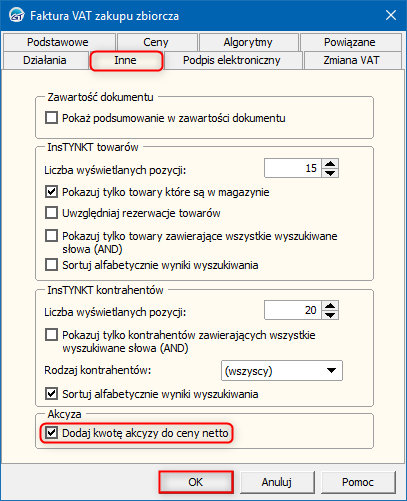Viewport: 407px width, 501px height.
Task: Open the Algorytmy tab
Action: 248,42
